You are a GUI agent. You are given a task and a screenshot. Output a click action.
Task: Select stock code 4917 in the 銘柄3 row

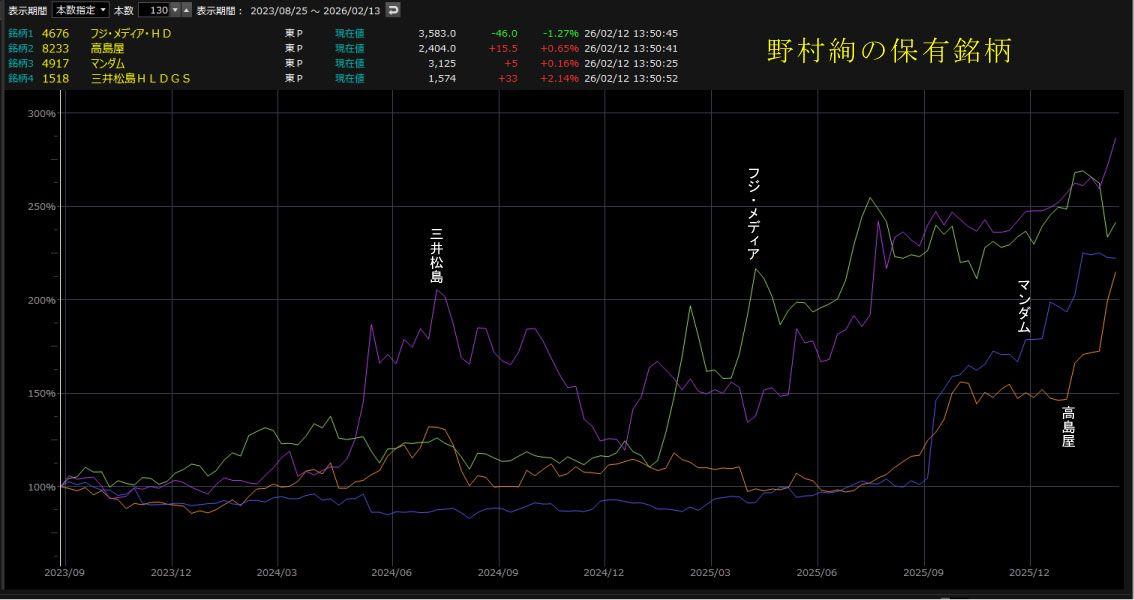coord(55,63)
